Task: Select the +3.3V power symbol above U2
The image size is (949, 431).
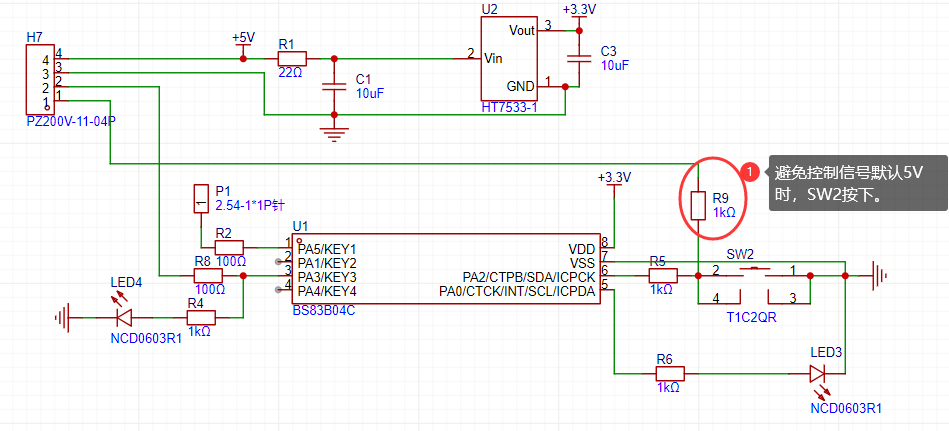Action: (578, 14)
